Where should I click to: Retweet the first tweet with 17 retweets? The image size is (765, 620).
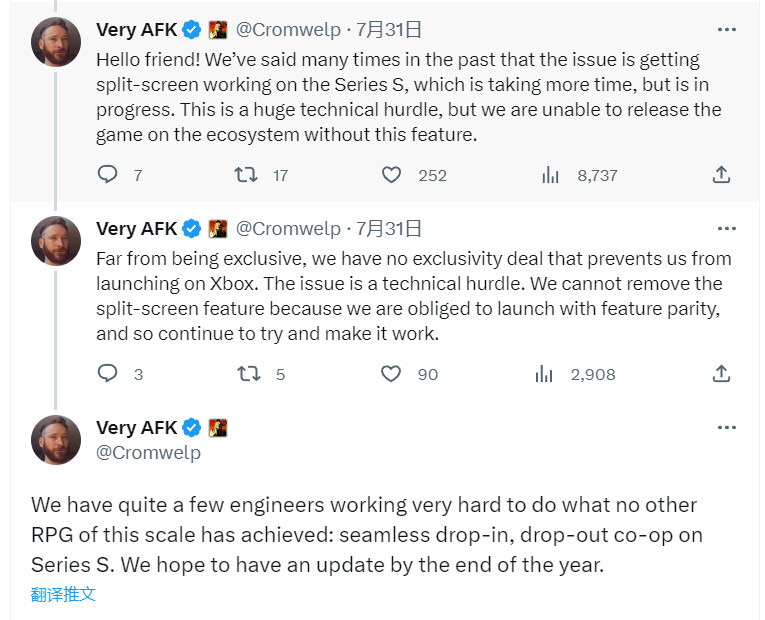click(246, 175)
